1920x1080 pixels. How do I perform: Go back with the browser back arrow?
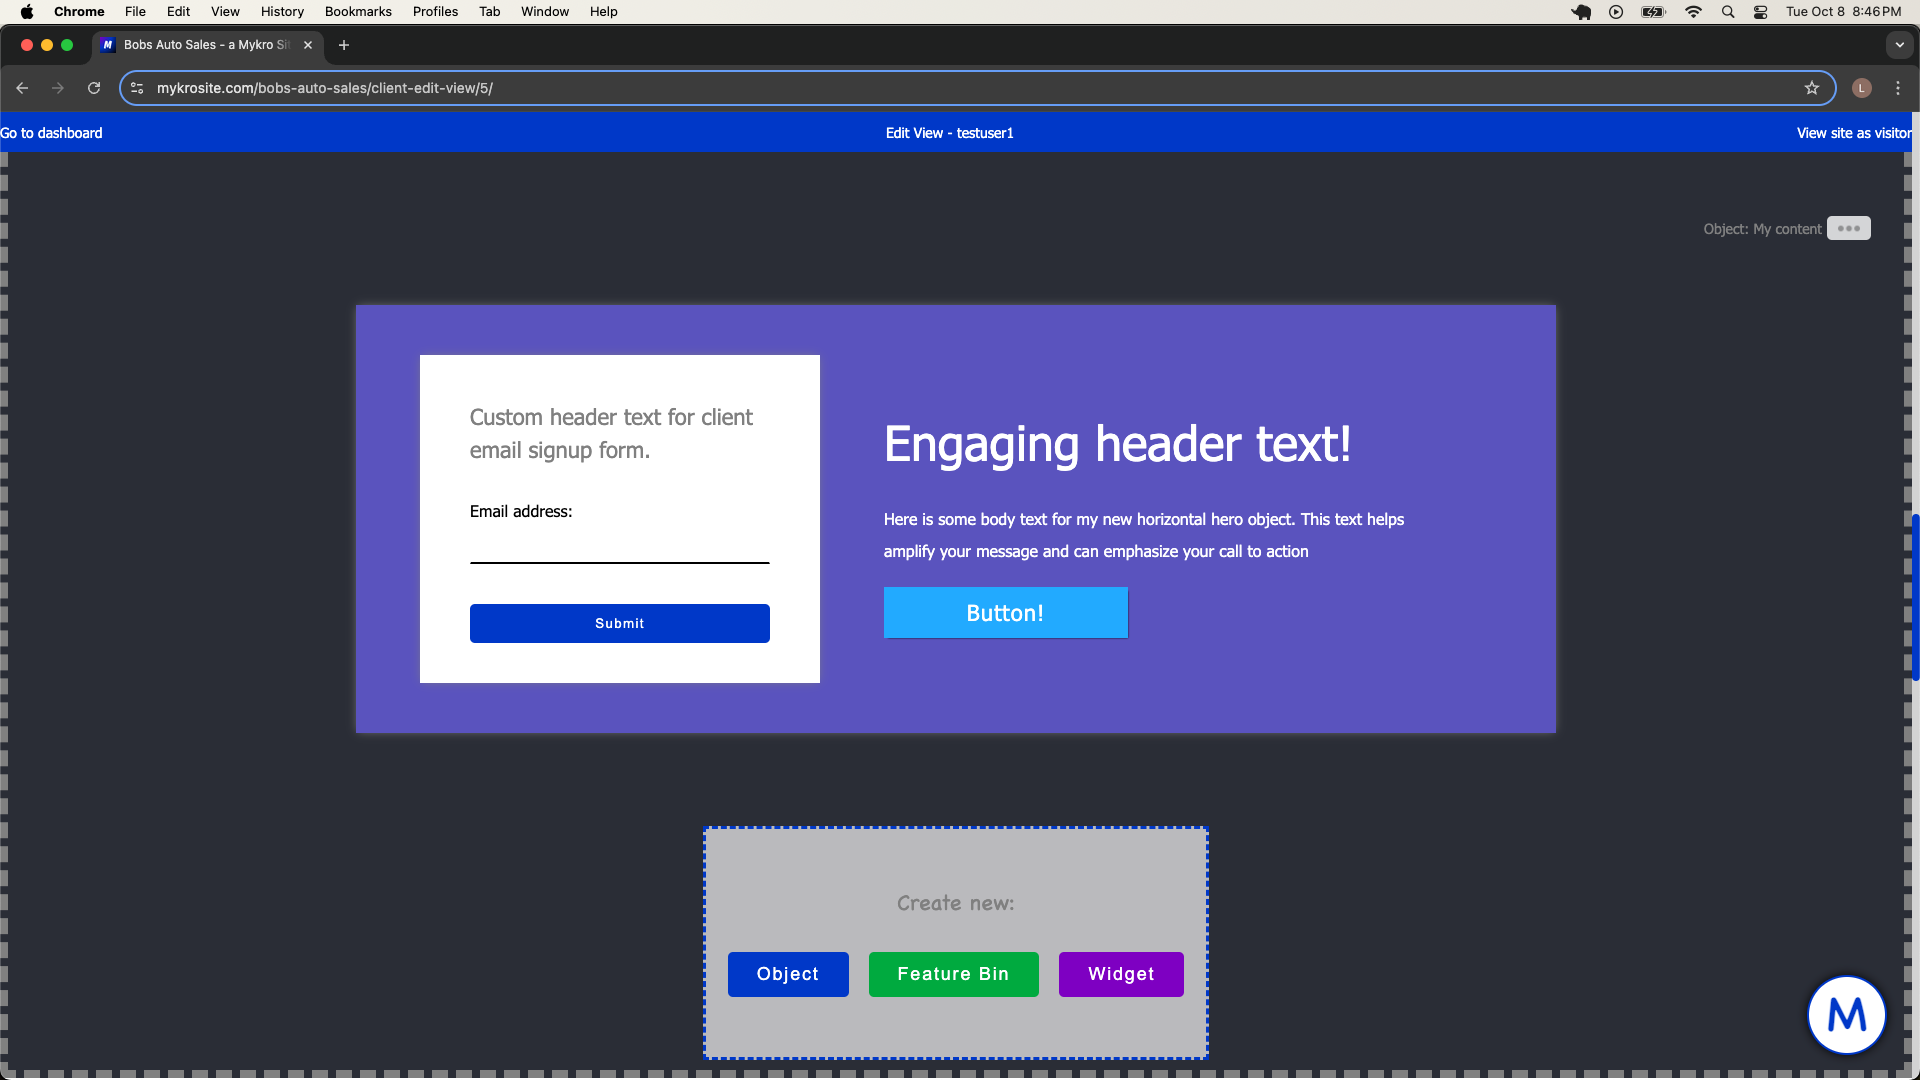(x=22, y=88)
